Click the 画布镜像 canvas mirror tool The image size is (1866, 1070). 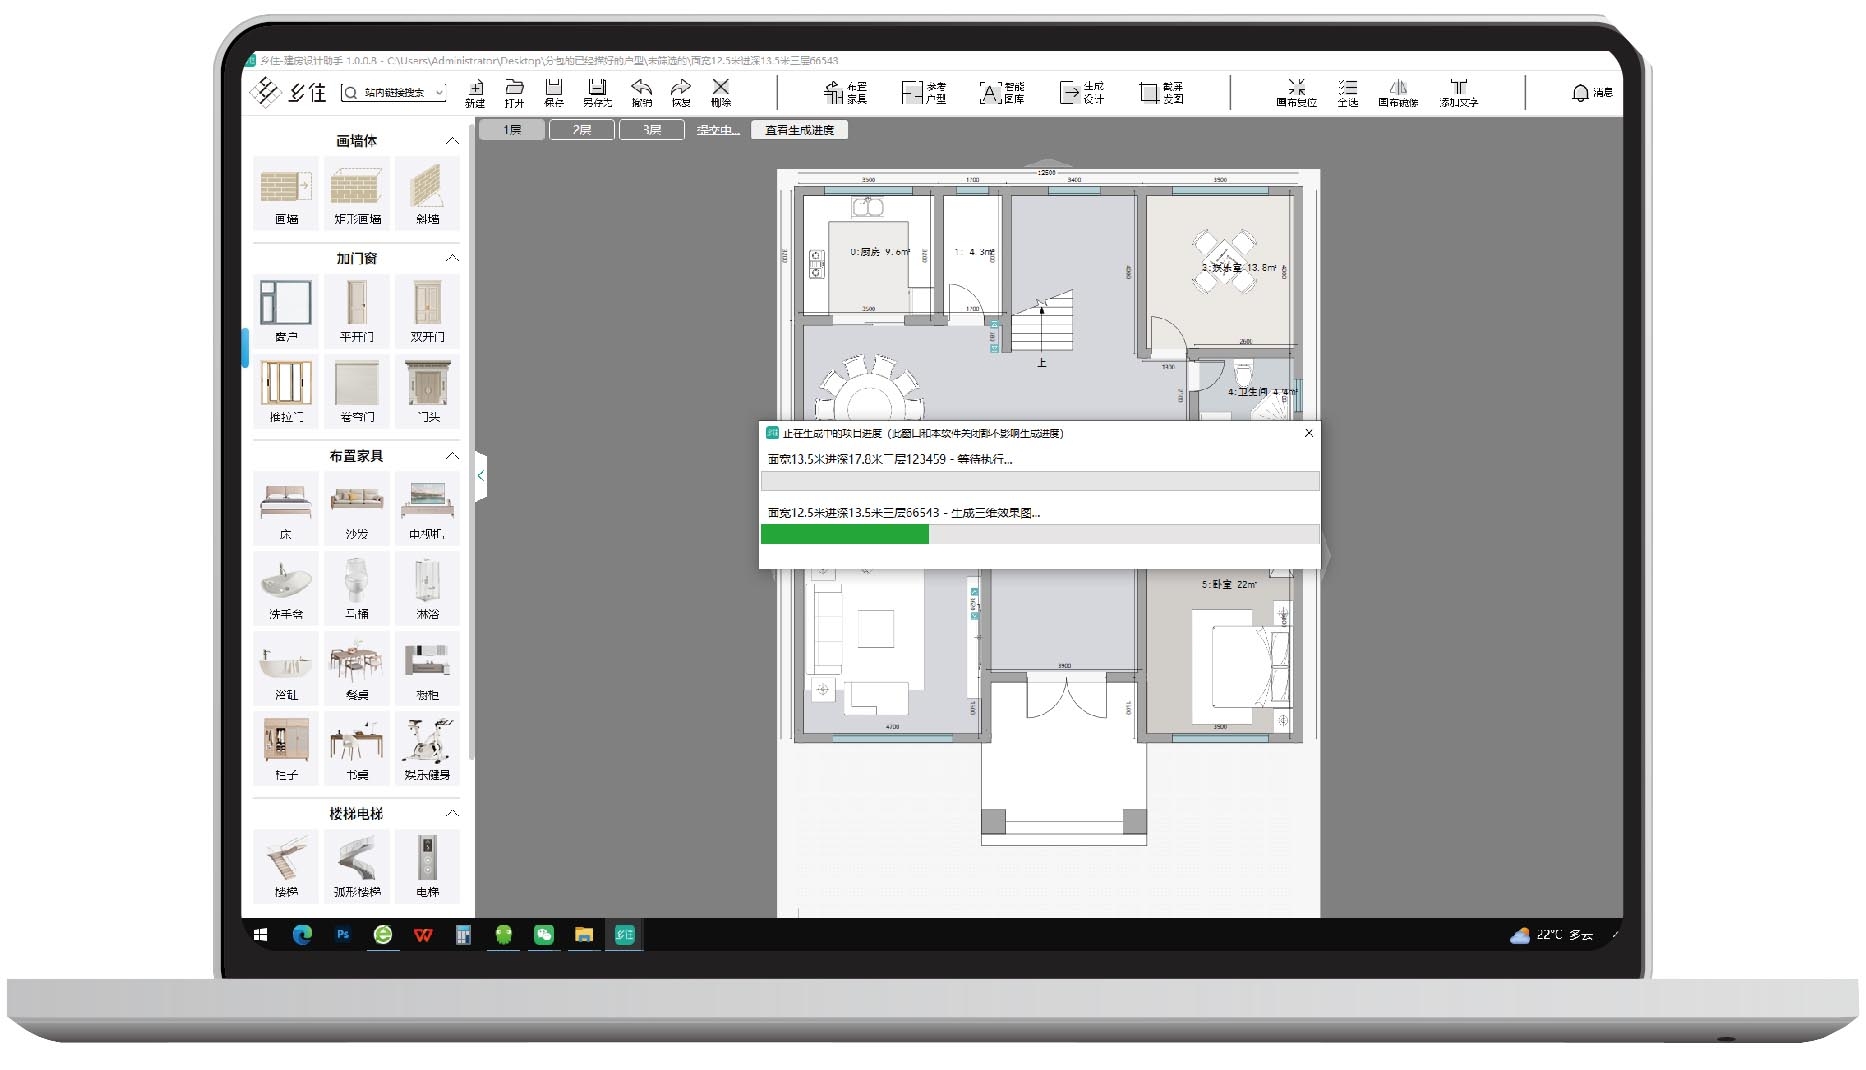click(1398, 93)
